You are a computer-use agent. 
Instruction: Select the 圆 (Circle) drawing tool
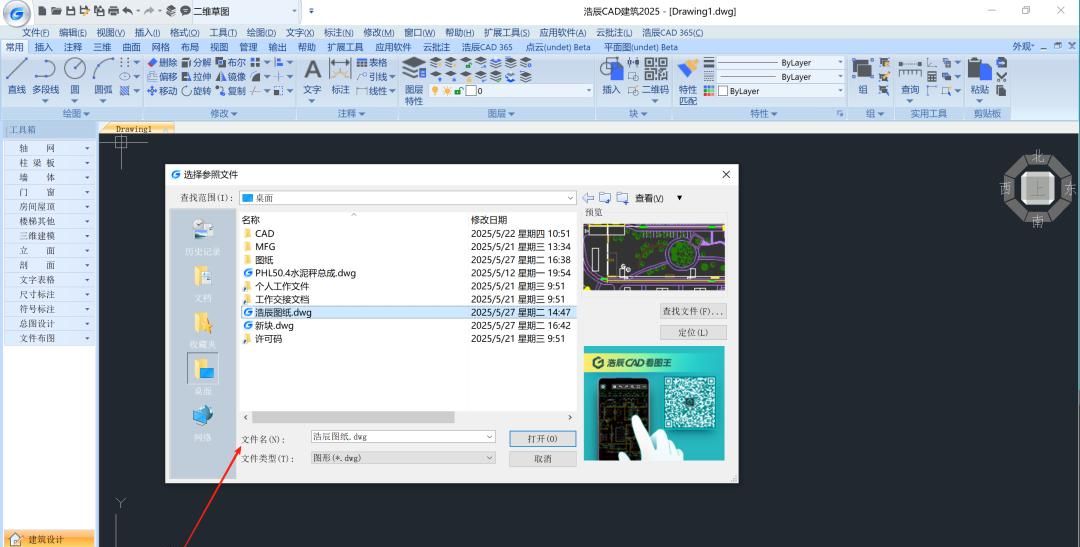coord(75,76)
